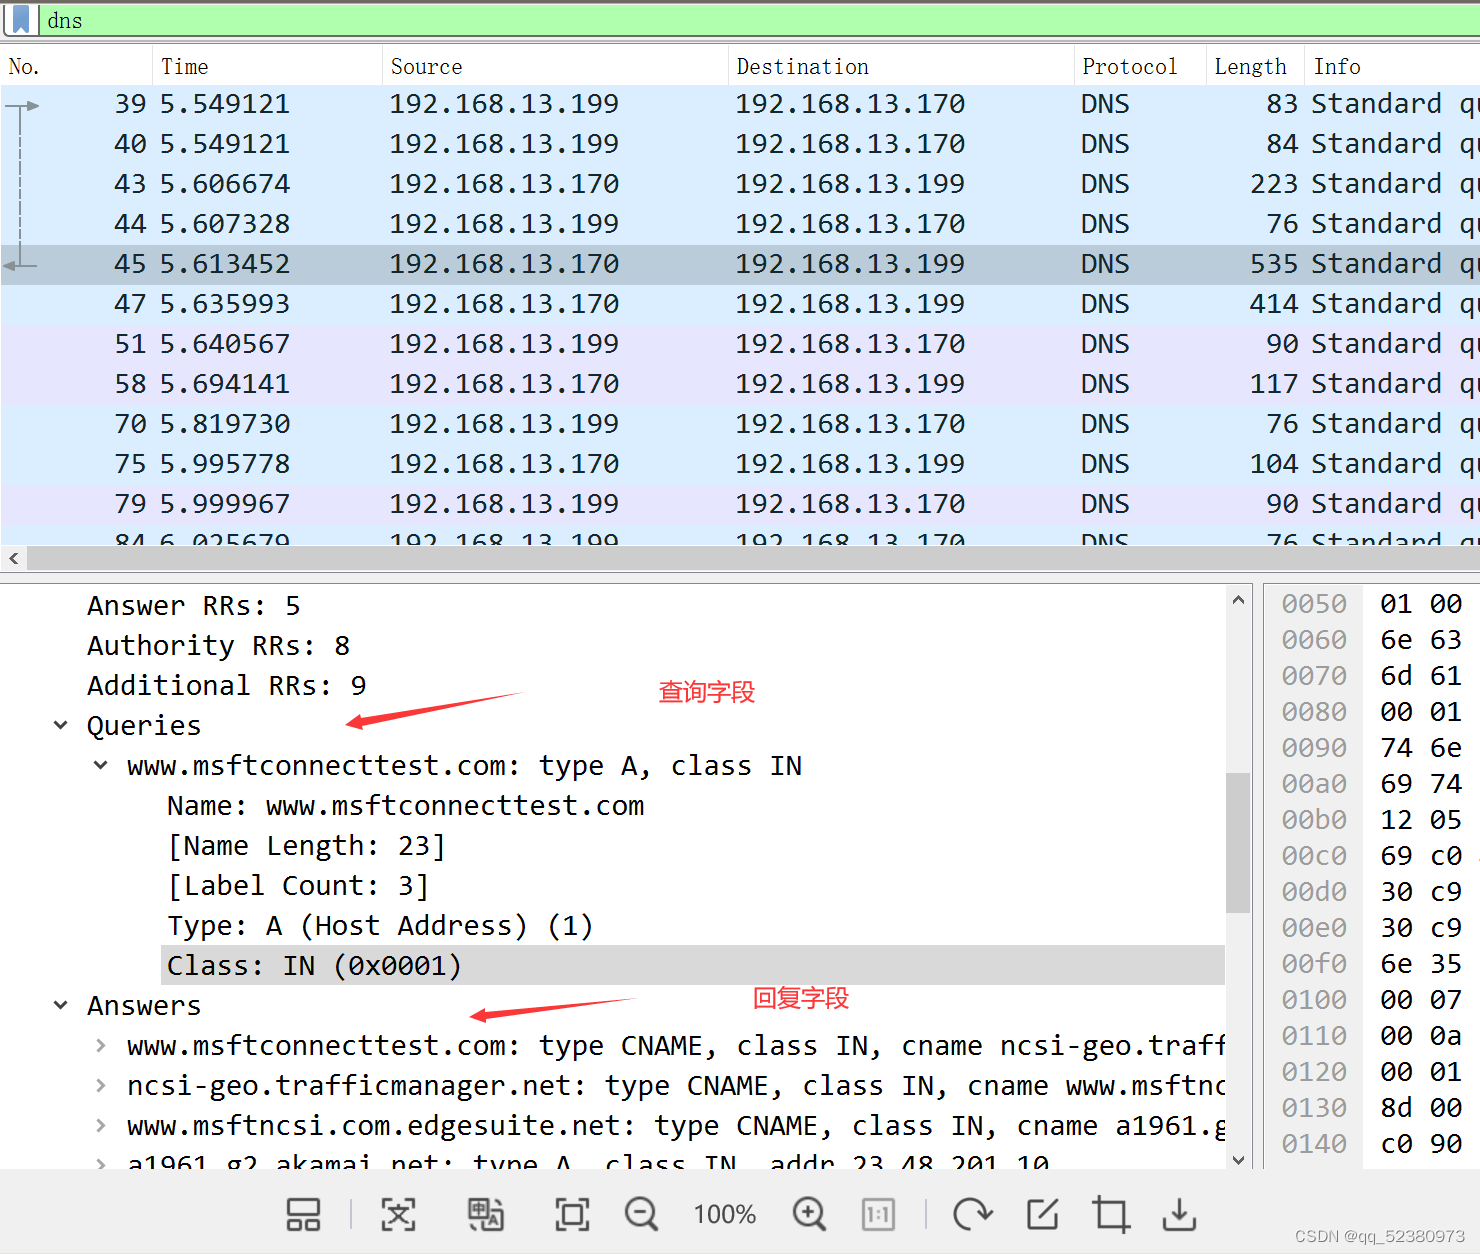Select packet 75 with length 104
The image size is (1480, 1254).
(740, 464)
